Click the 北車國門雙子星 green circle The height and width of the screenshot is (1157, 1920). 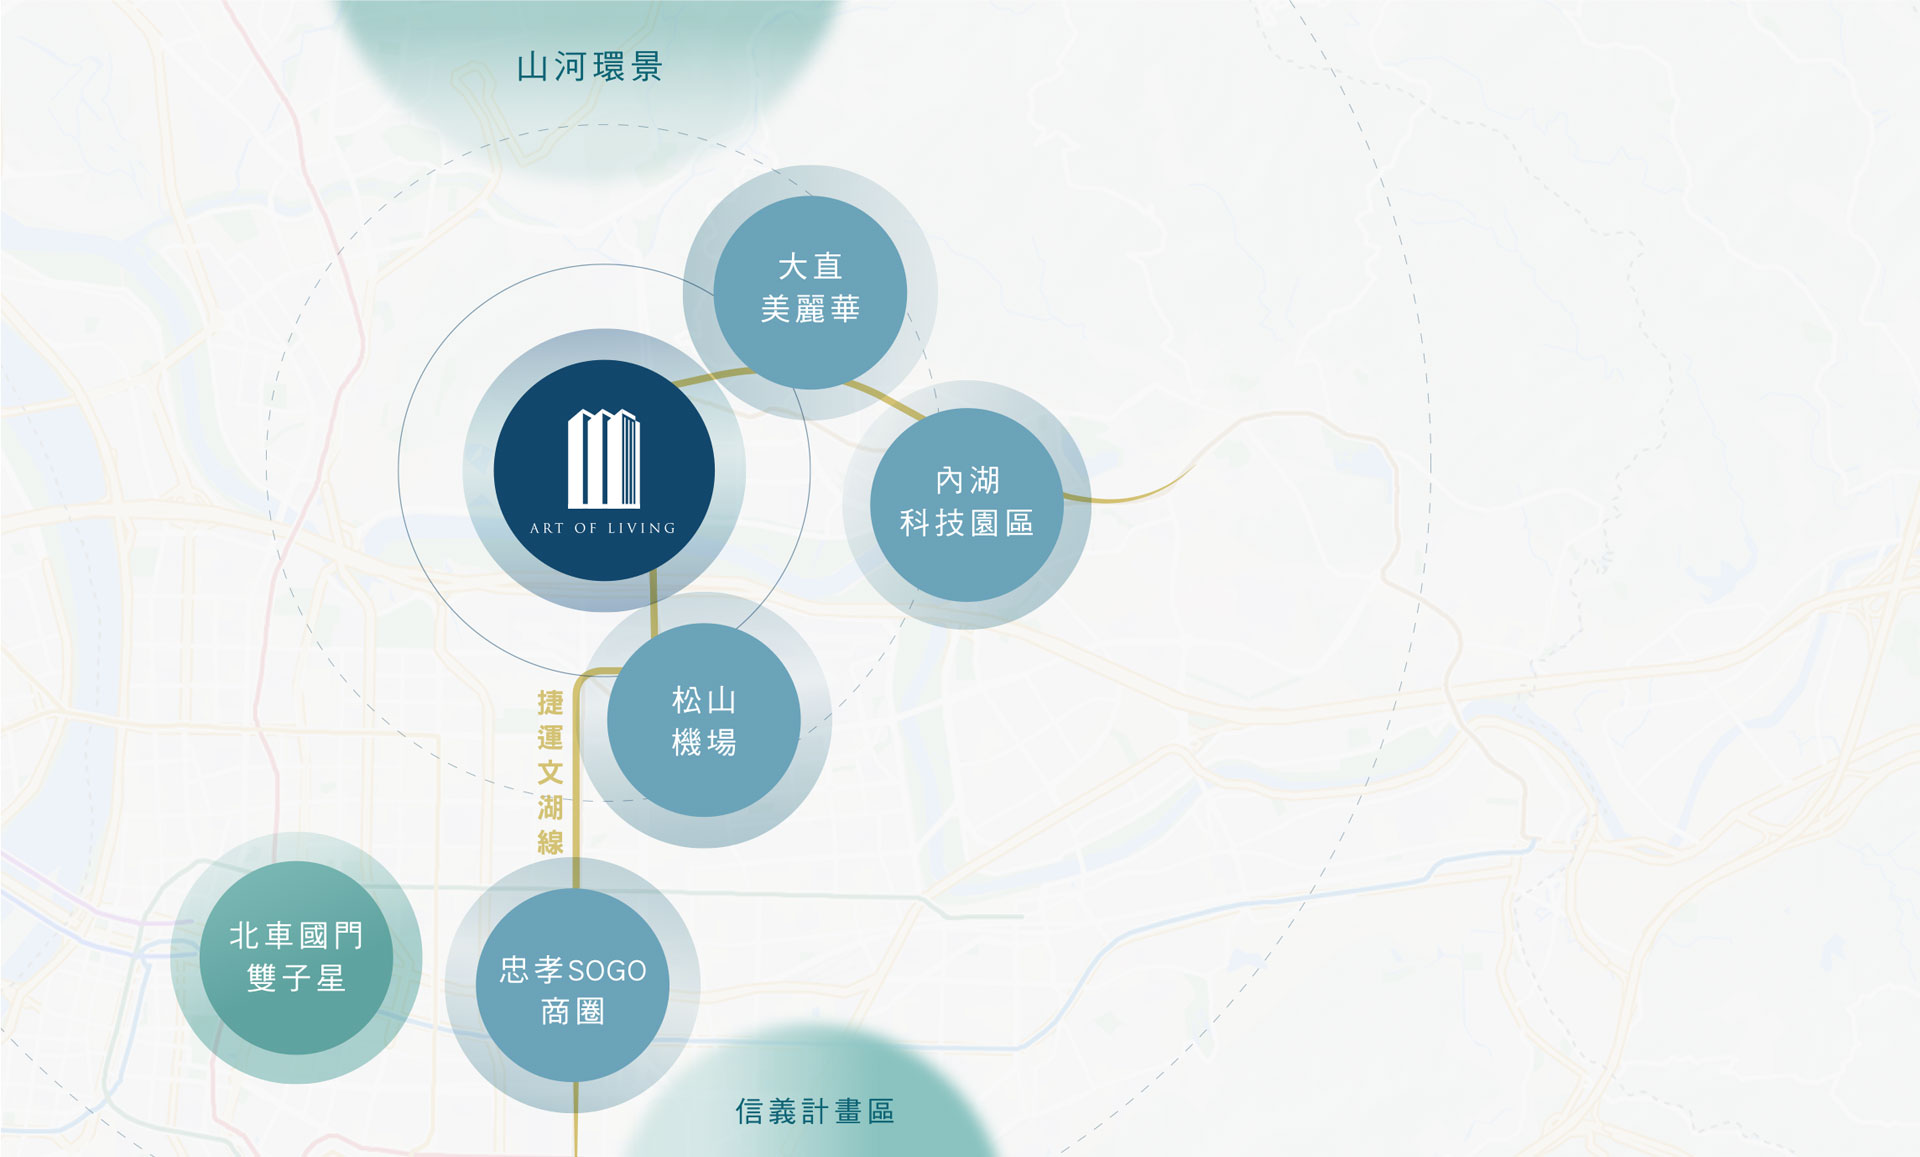(x=296, y=957)
